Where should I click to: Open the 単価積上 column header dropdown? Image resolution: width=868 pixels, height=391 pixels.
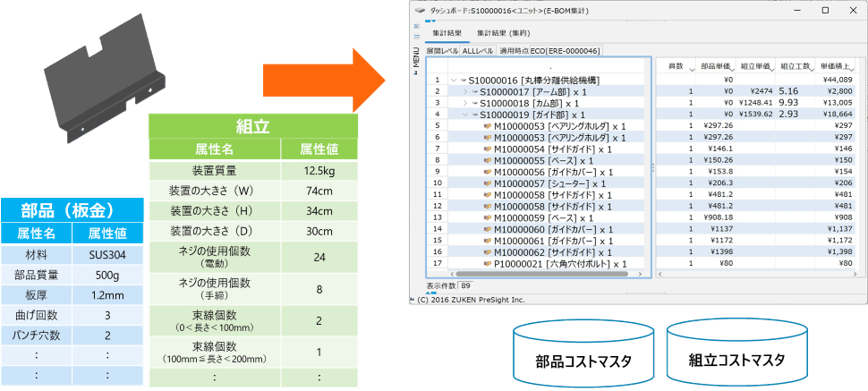pos(851,69)
